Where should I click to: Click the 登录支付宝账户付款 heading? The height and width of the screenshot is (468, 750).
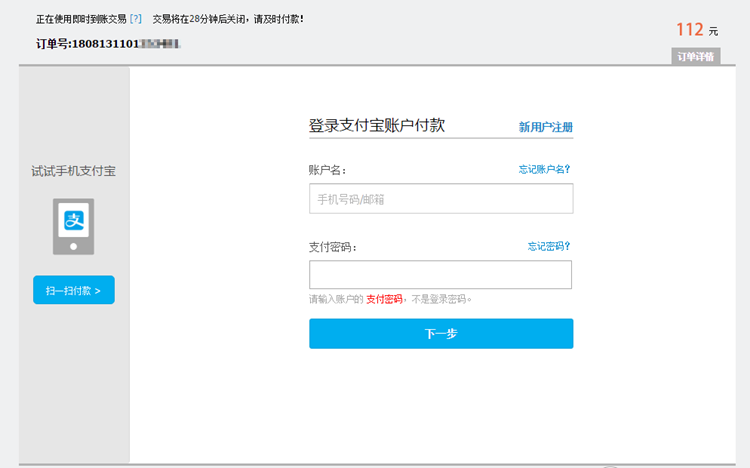coord(377,126)
